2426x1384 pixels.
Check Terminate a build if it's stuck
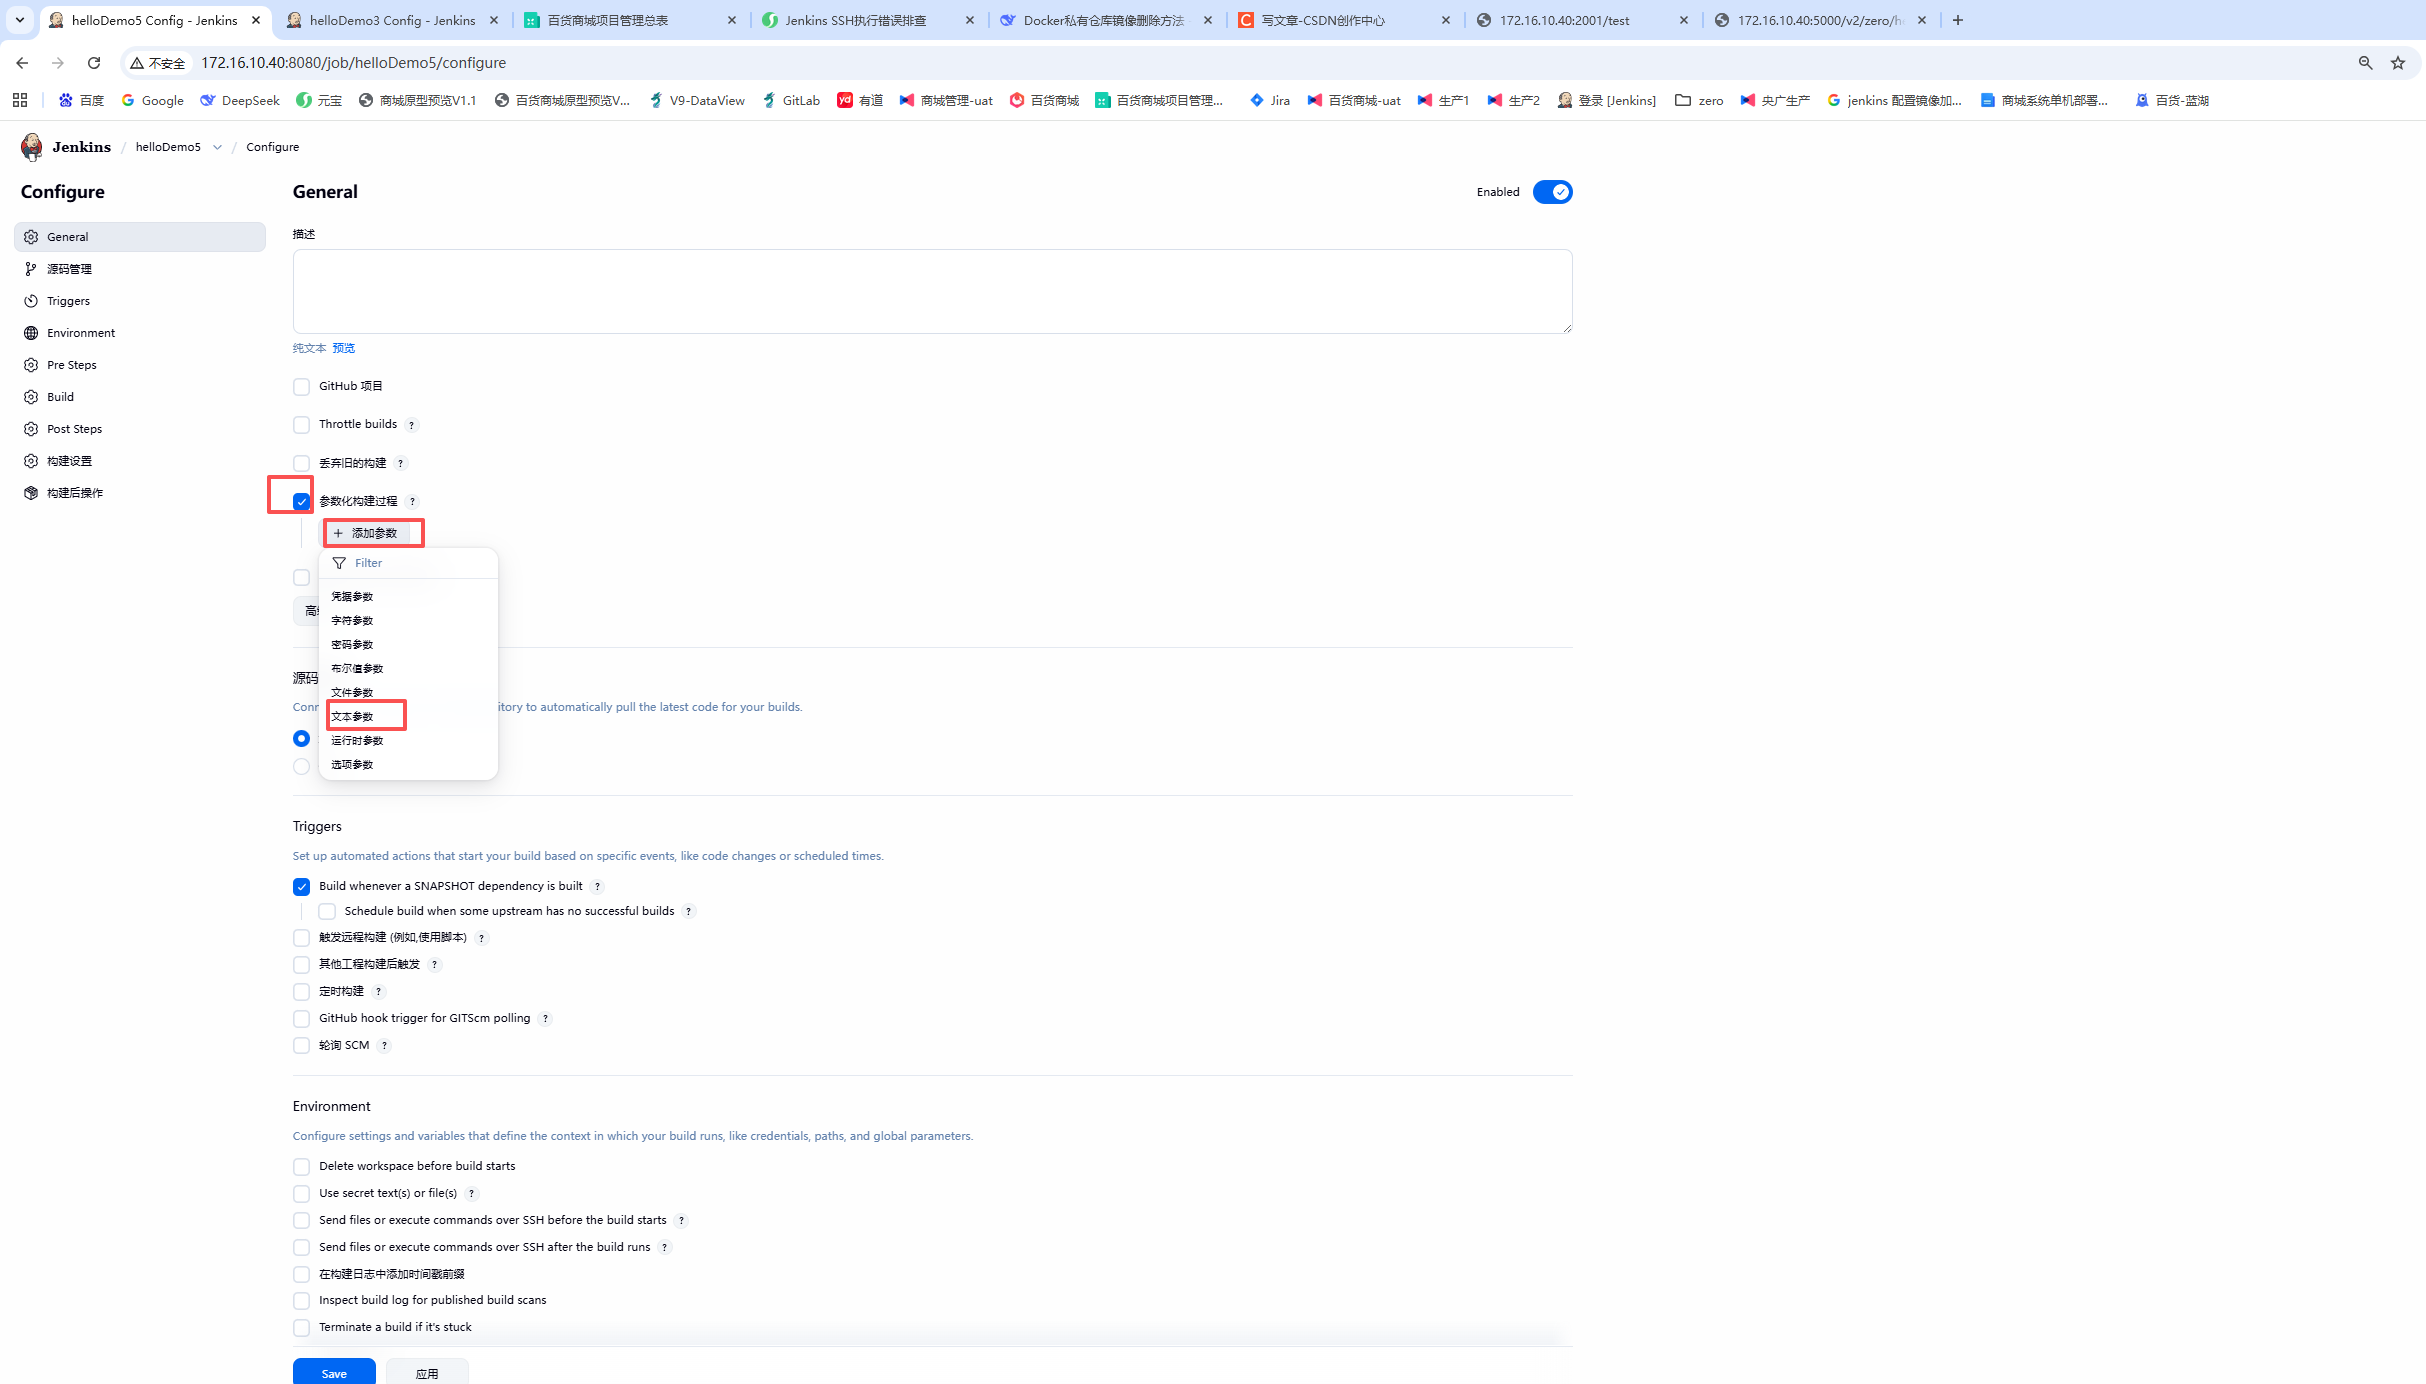(301, 1328)
